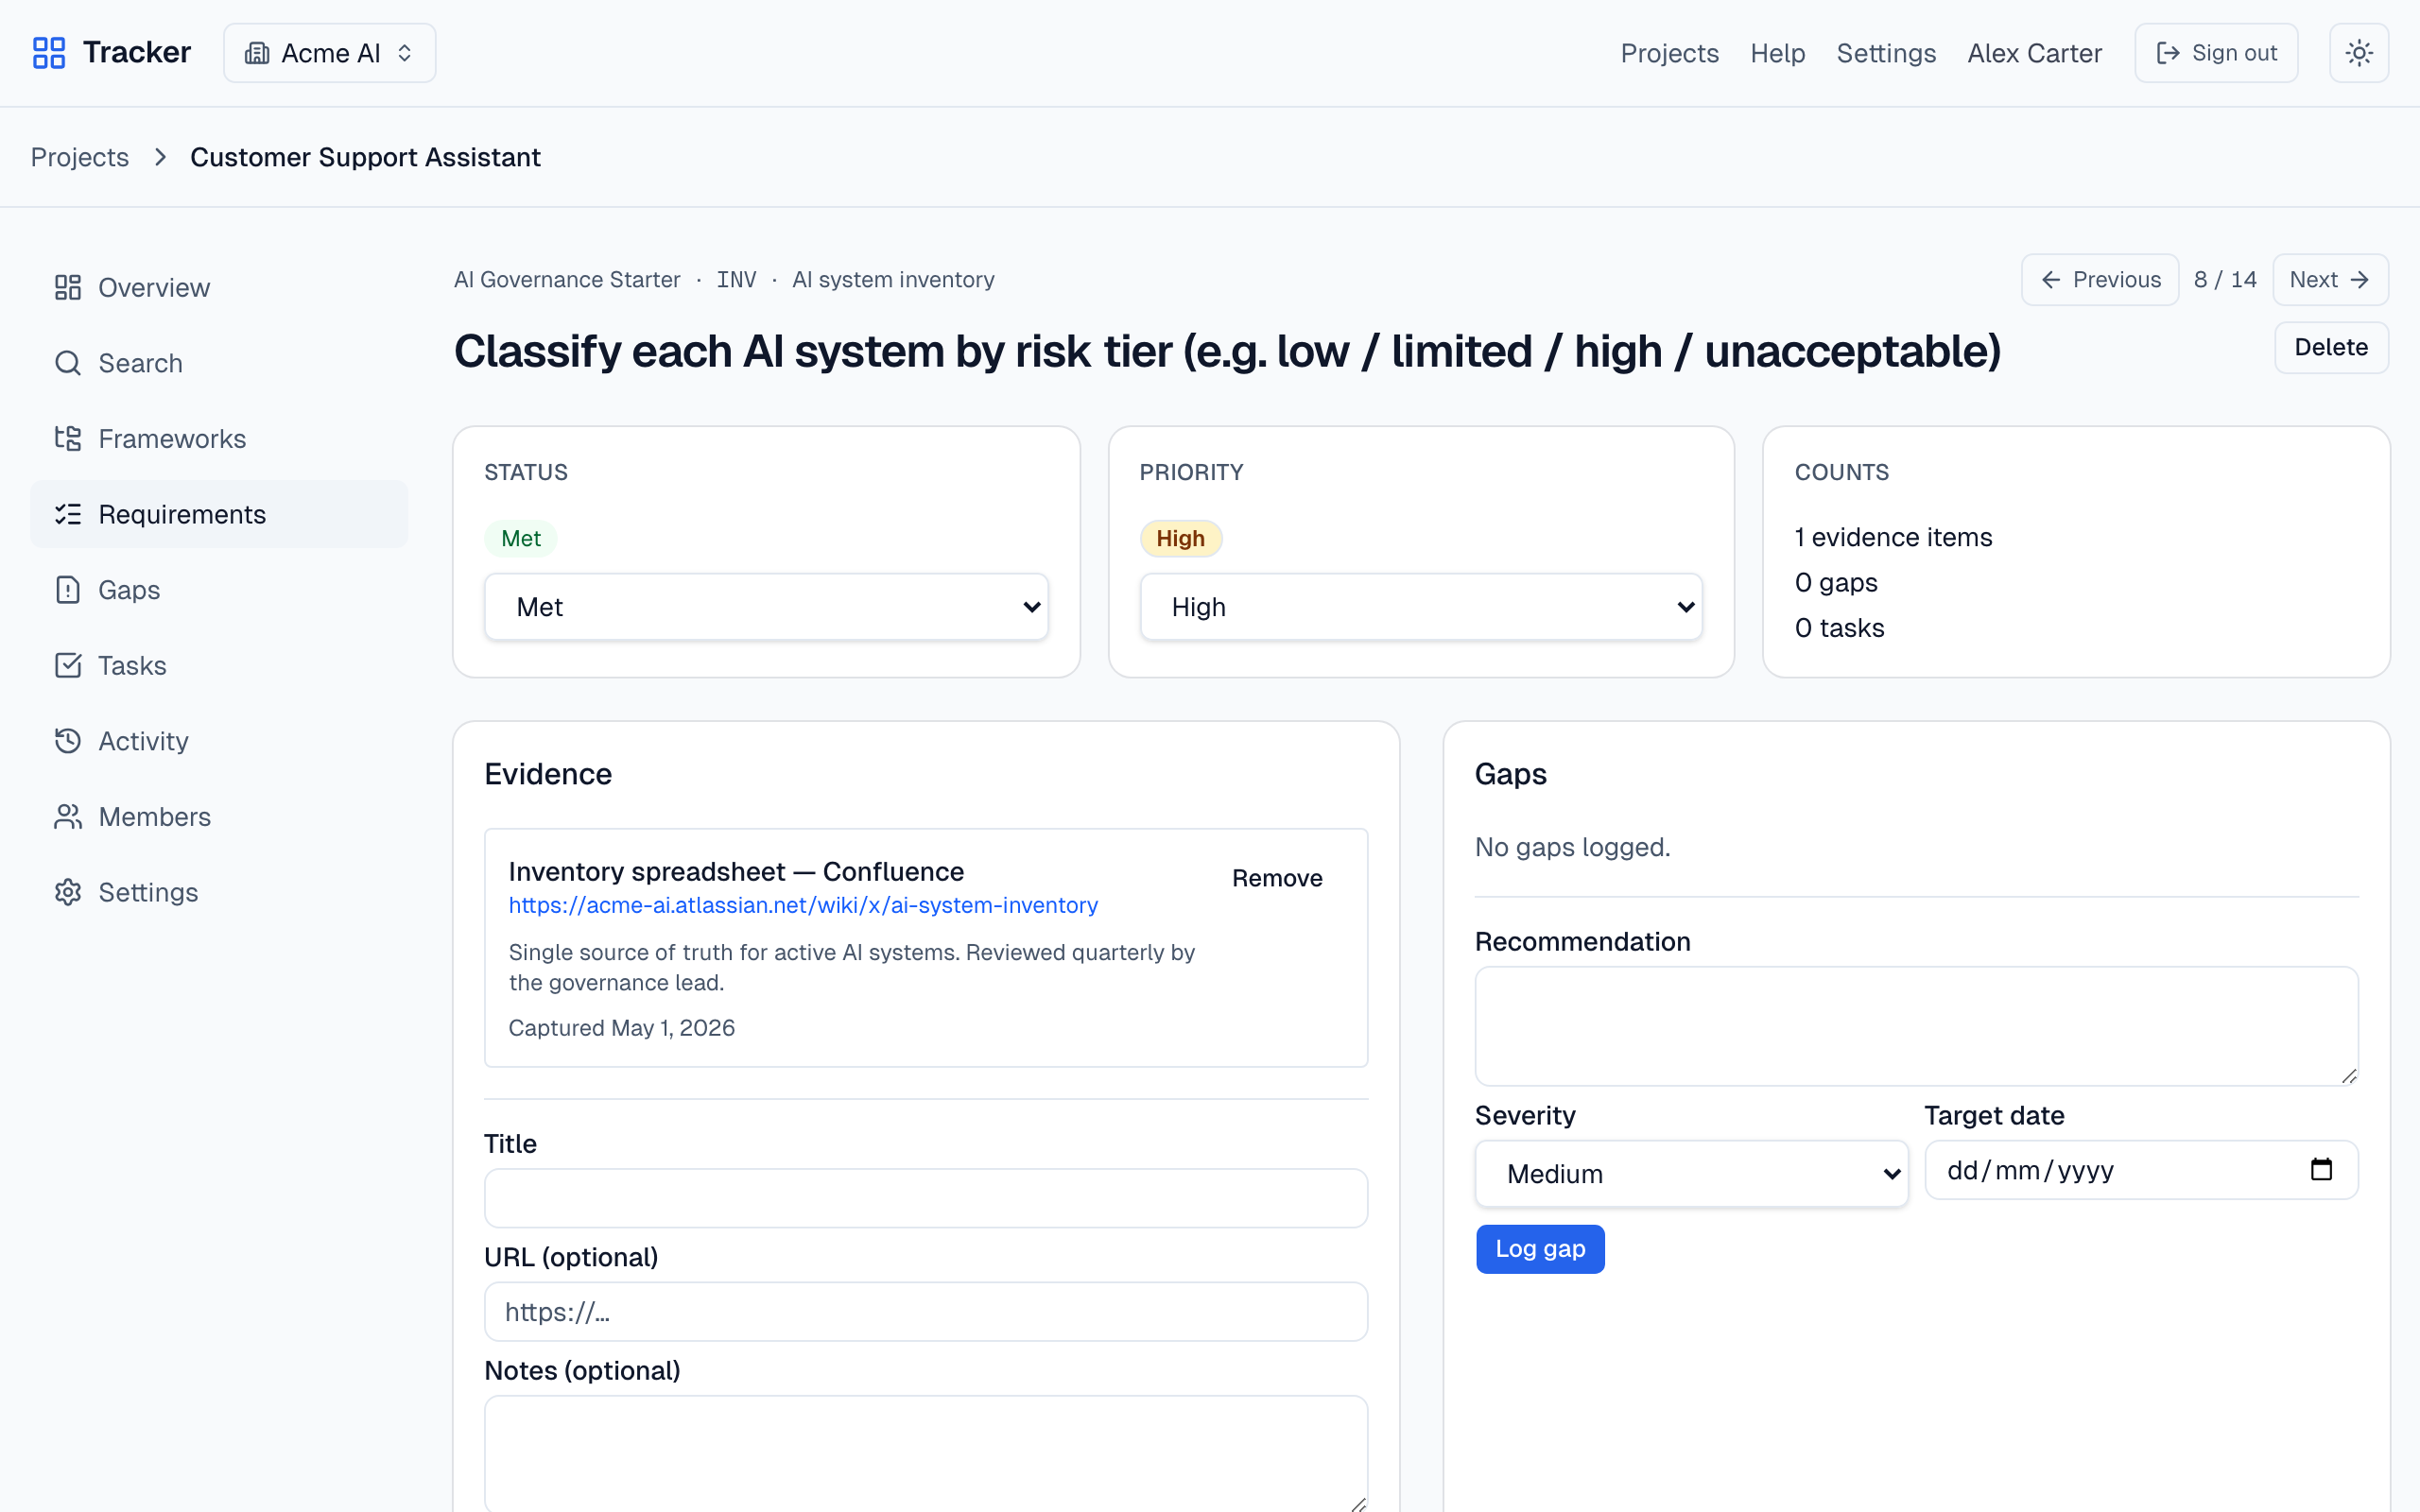Image resolution: width=2420 pixels, height=1512 pixels.
Task: Open the Overview sidebar icon
Action: coord(68,288)
